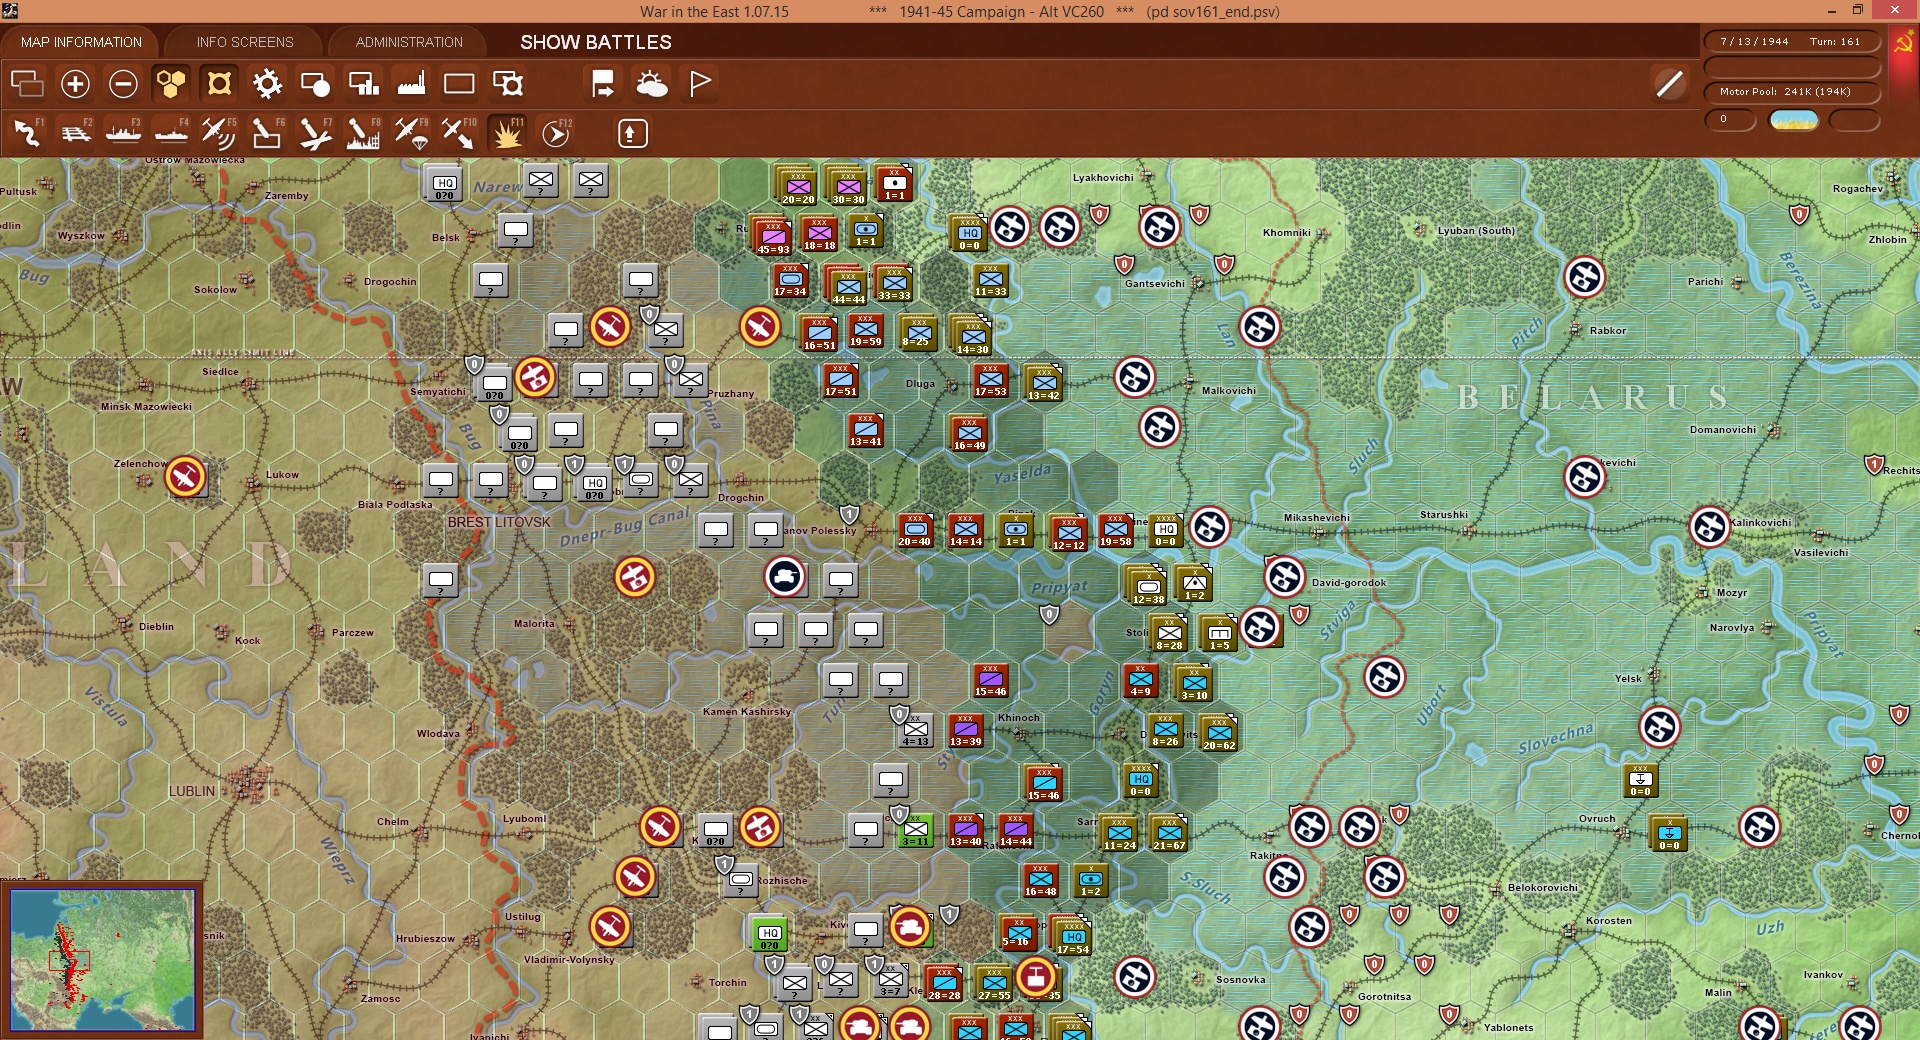The height and width of the screenshot is (1040, 1920).
Task: Show weather using the sun-cloud icon
Action: click(652, 84)
